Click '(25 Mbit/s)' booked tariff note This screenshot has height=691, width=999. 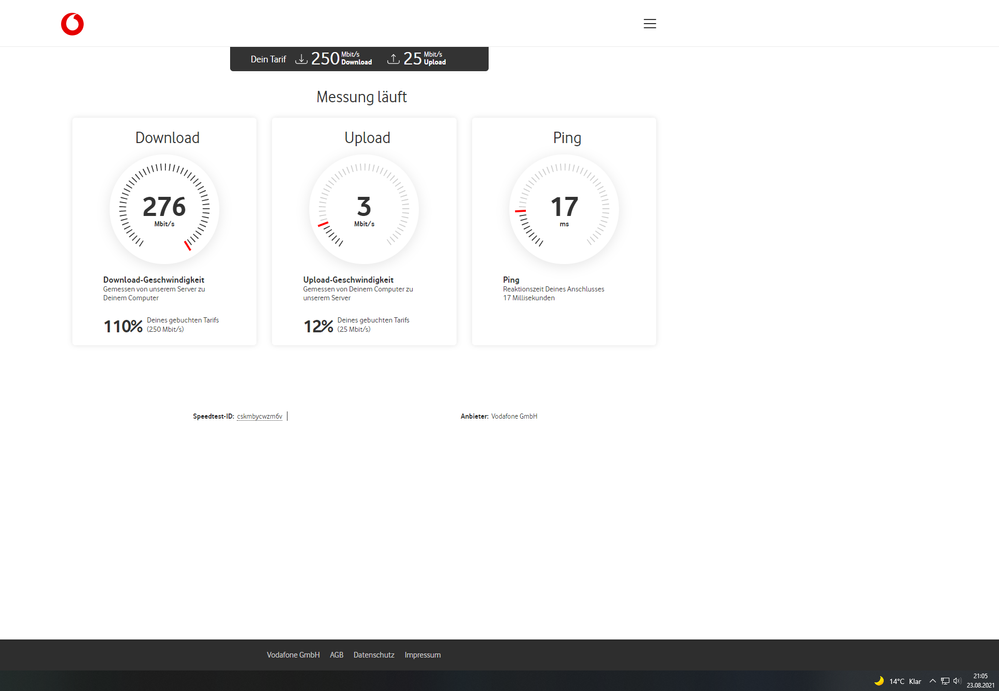click(x=354, y=329)
